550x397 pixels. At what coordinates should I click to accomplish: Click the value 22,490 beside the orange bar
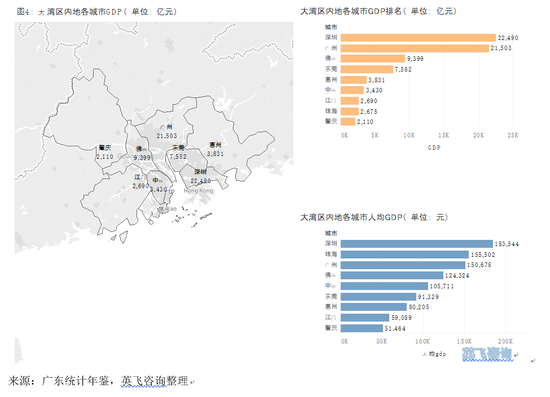508,38
